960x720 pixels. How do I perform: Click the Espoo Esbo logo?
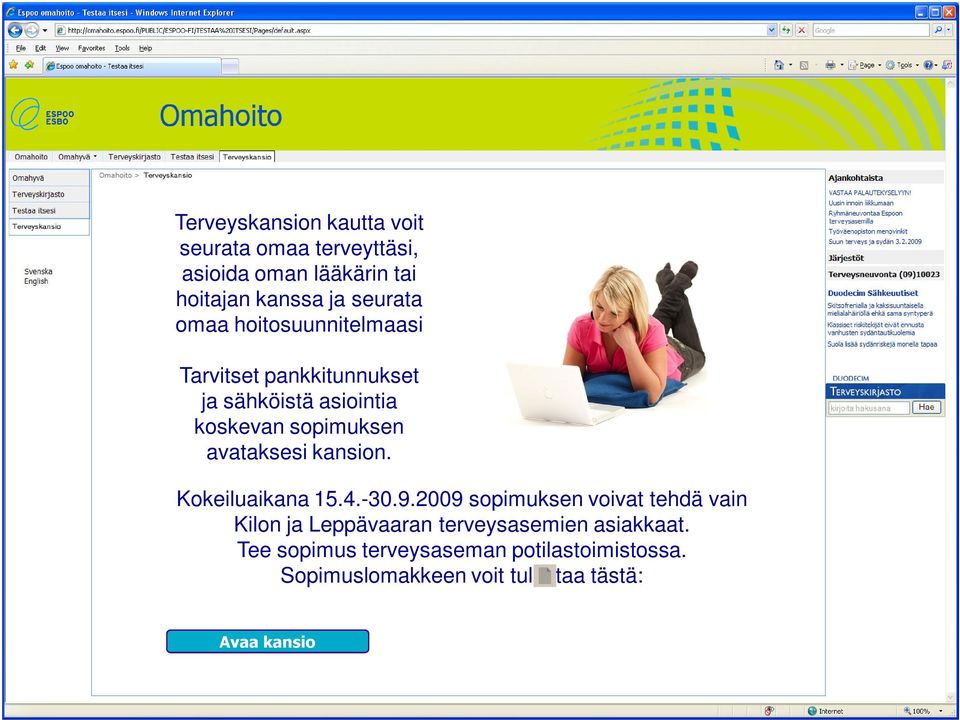tap(43, 114)
